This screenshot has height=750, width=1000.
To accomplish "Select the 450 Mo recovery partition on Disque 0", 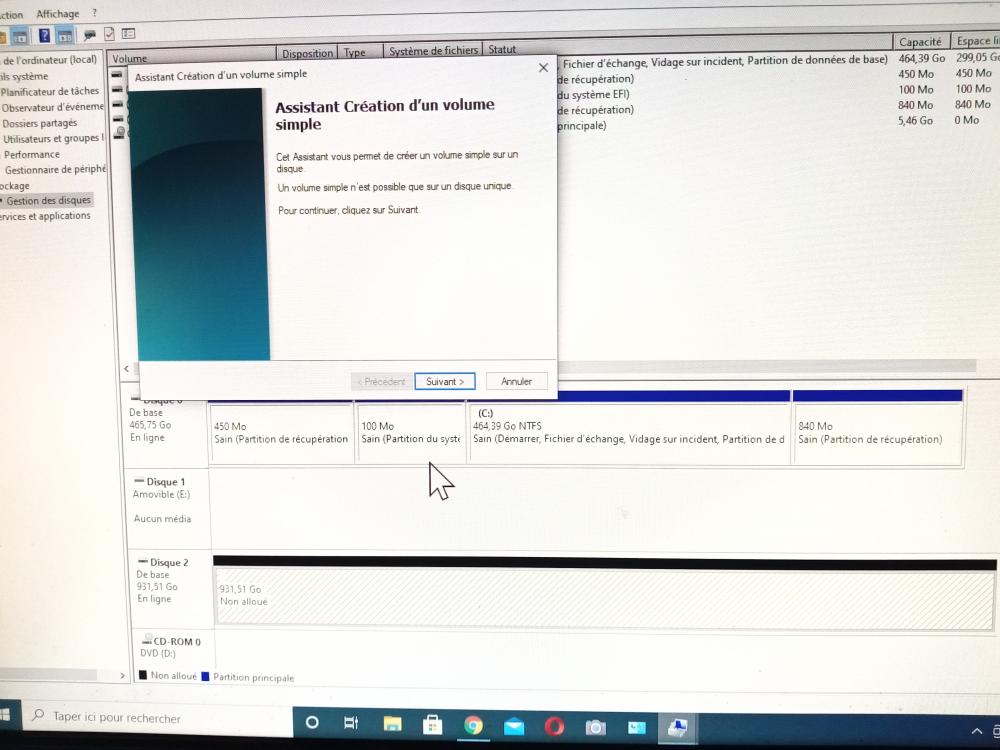I will pyautogui.click(x=281, y=432).
